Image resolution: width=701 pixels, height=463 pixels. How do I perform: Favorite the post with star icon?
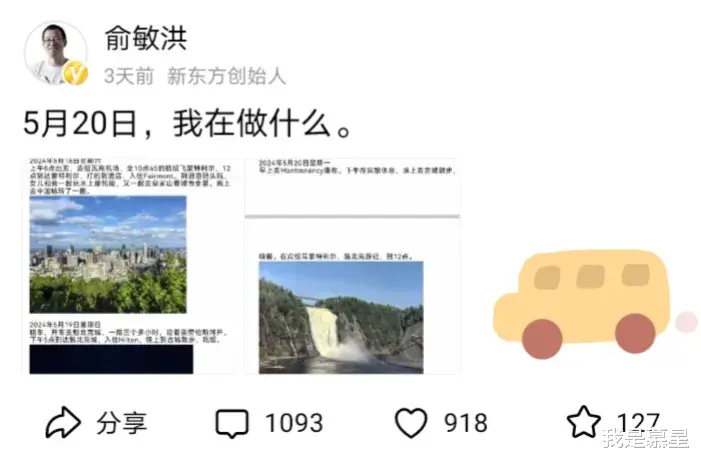(583, 422)
